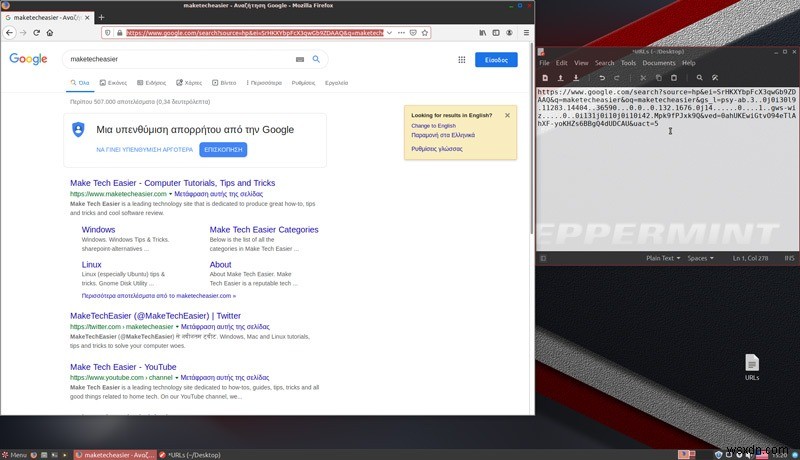Bookmark this page with star icon
The width and height of the screenshot is (800, 460).
click(x=424, y=33)
